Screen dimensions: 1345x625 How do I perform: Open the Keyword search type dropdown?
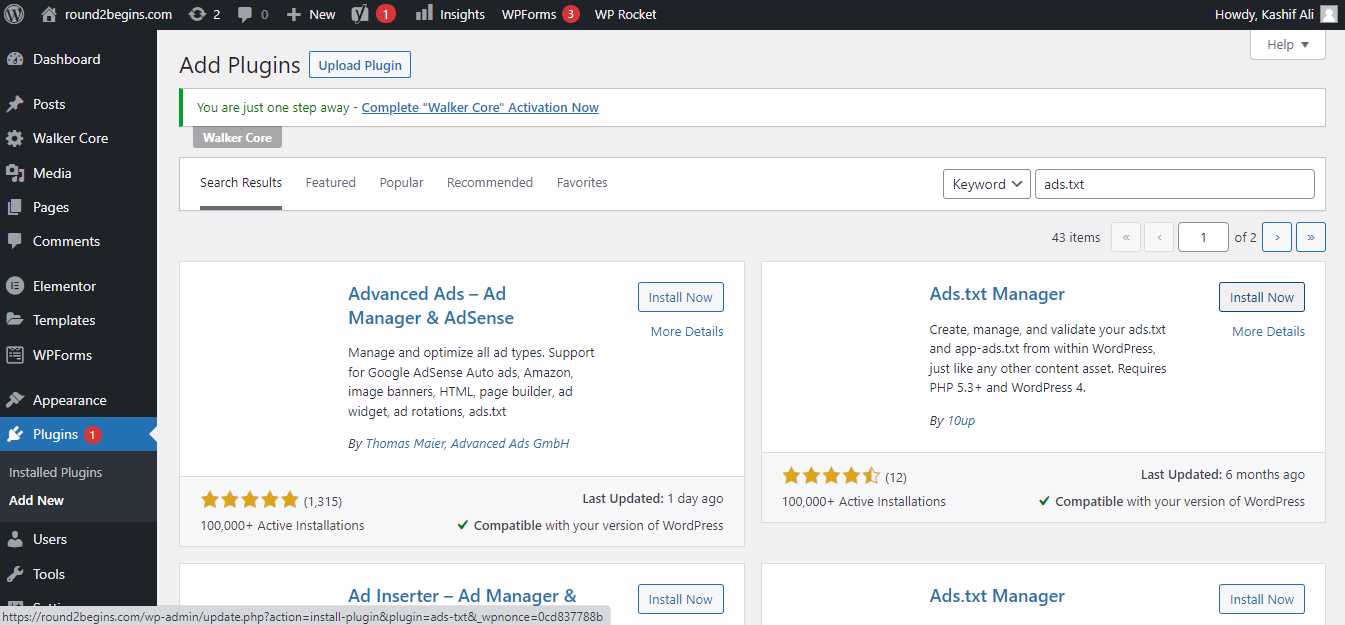987,184
